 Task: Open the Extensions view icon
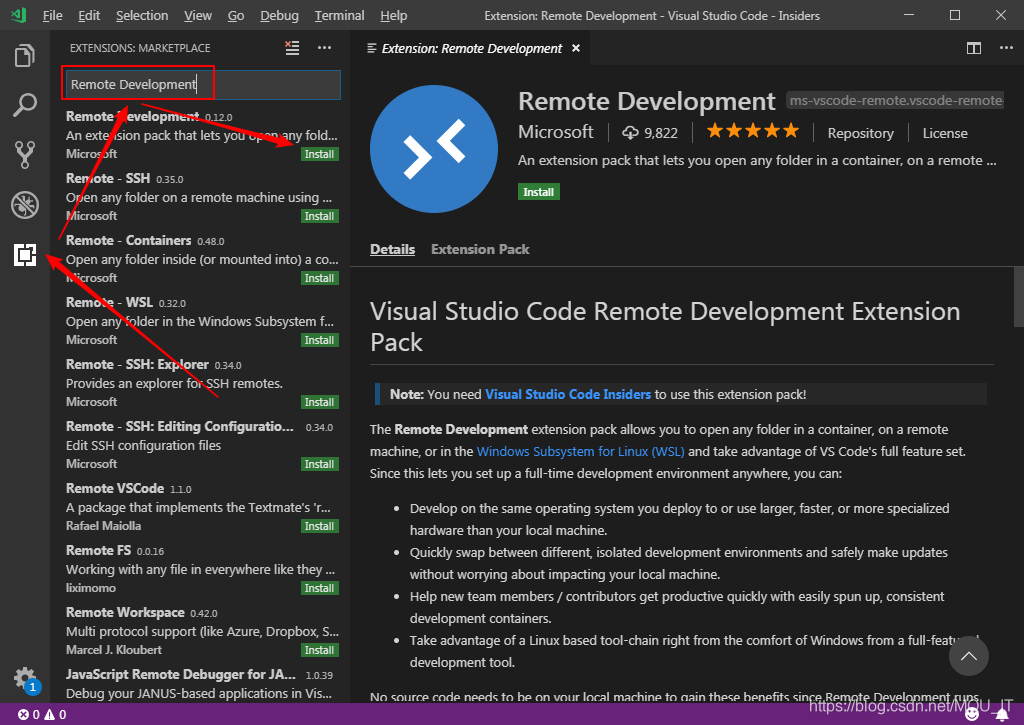click(x=25, y=255)
